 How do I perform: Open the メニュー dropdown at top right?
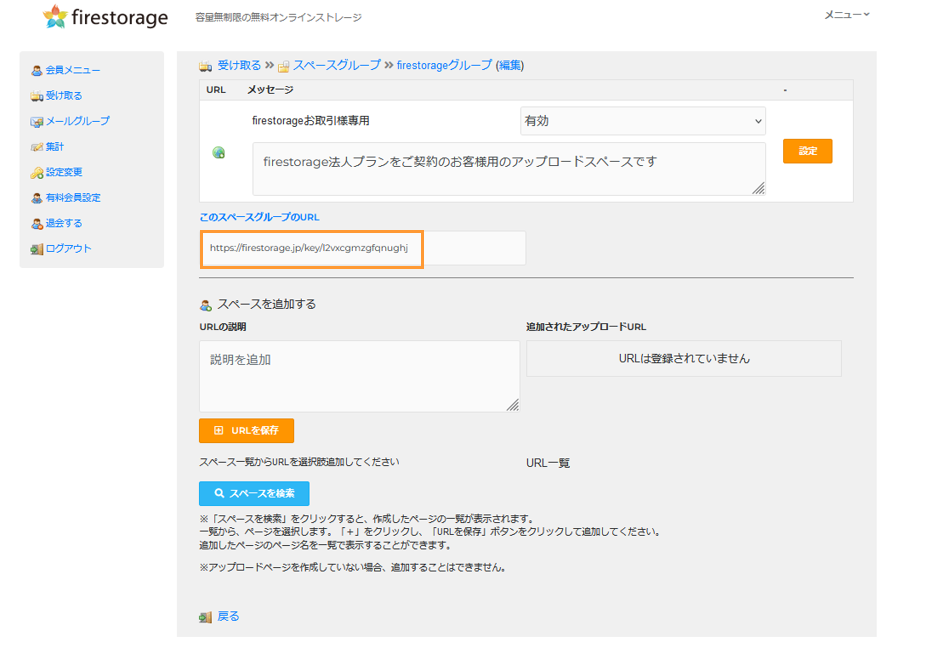click(847, 15)
